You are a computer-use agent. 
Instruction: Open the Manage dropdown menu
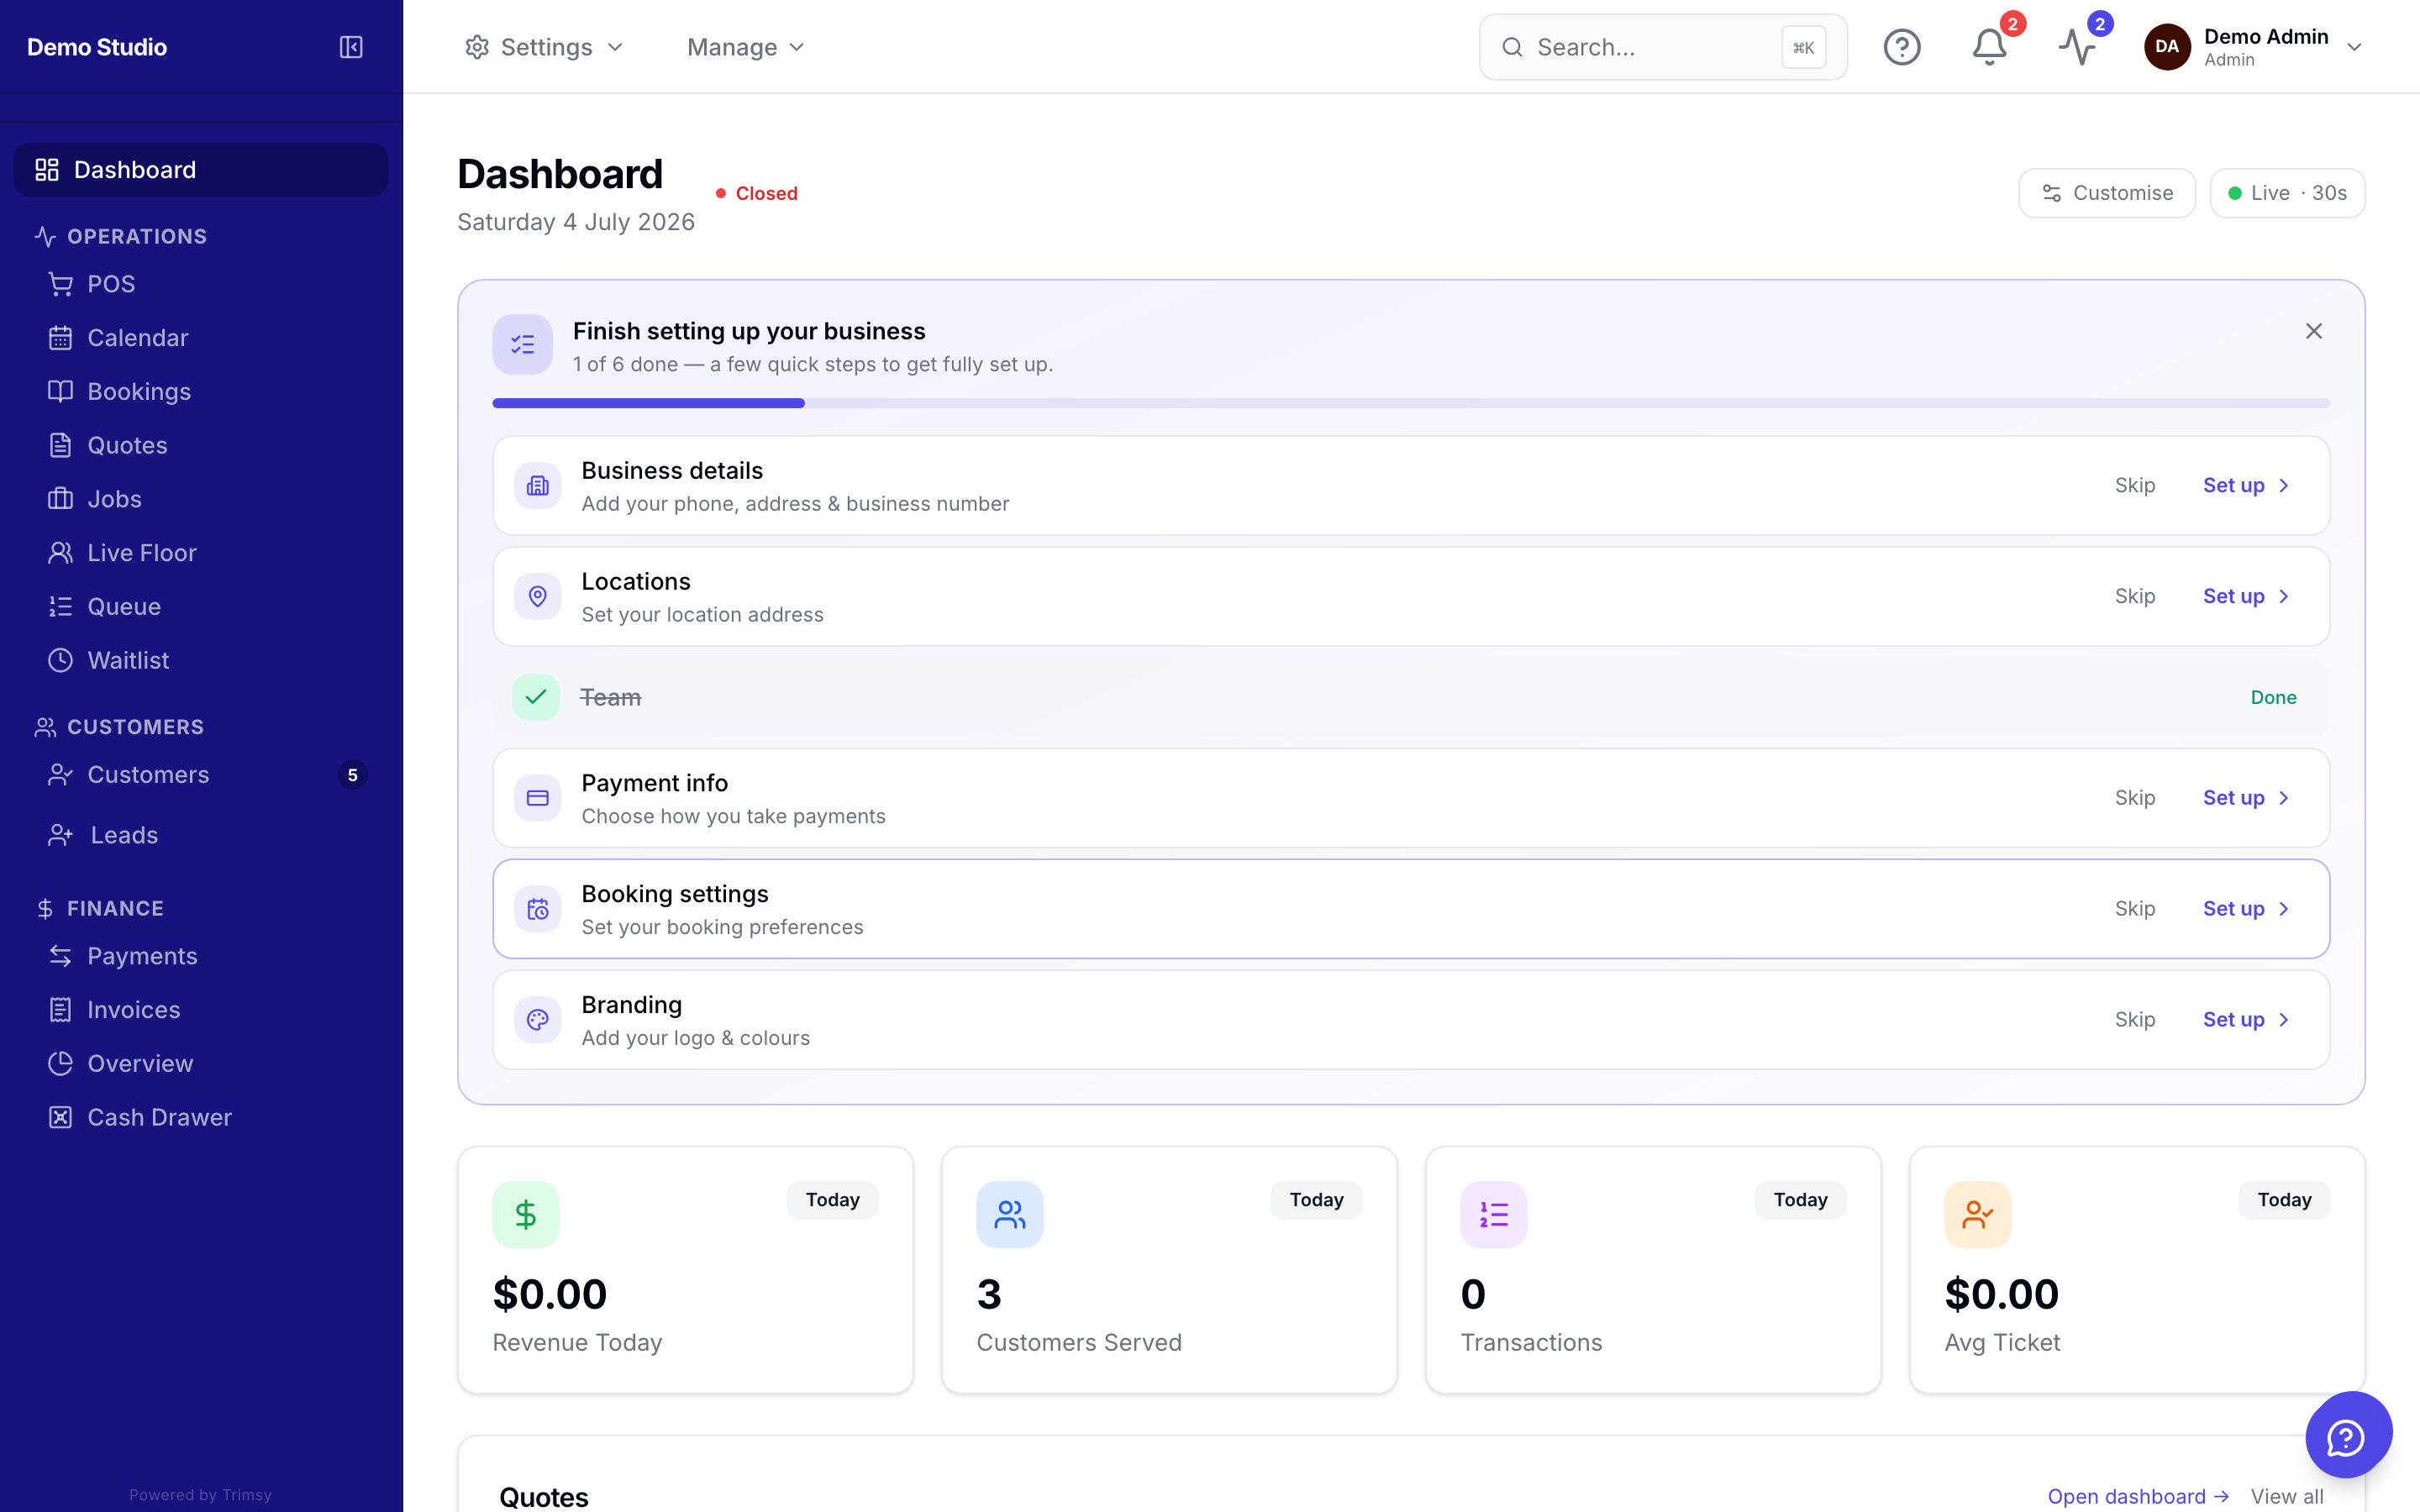point(745,47)
